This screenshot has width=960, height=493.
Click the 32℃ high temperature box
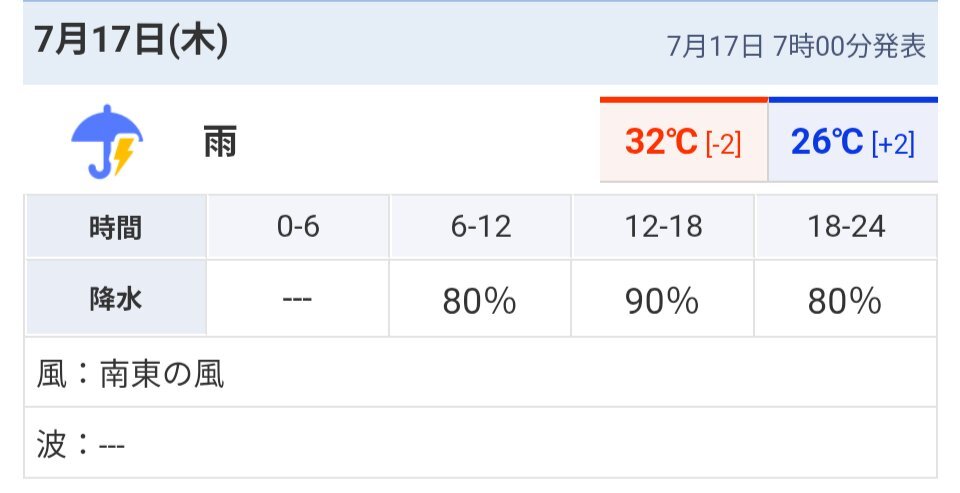(x=684, y=140)
